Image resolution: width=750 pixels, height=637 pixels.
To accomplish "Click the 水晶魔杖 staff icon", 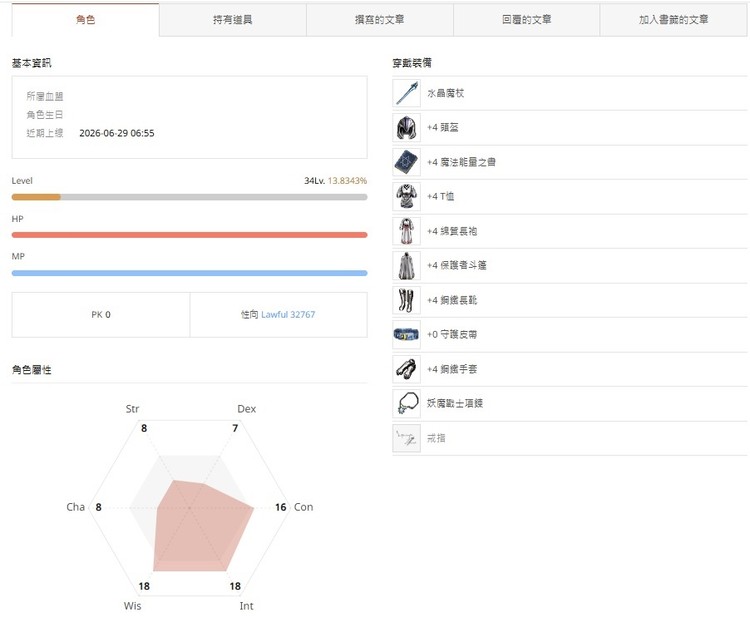I will point(407,93).
